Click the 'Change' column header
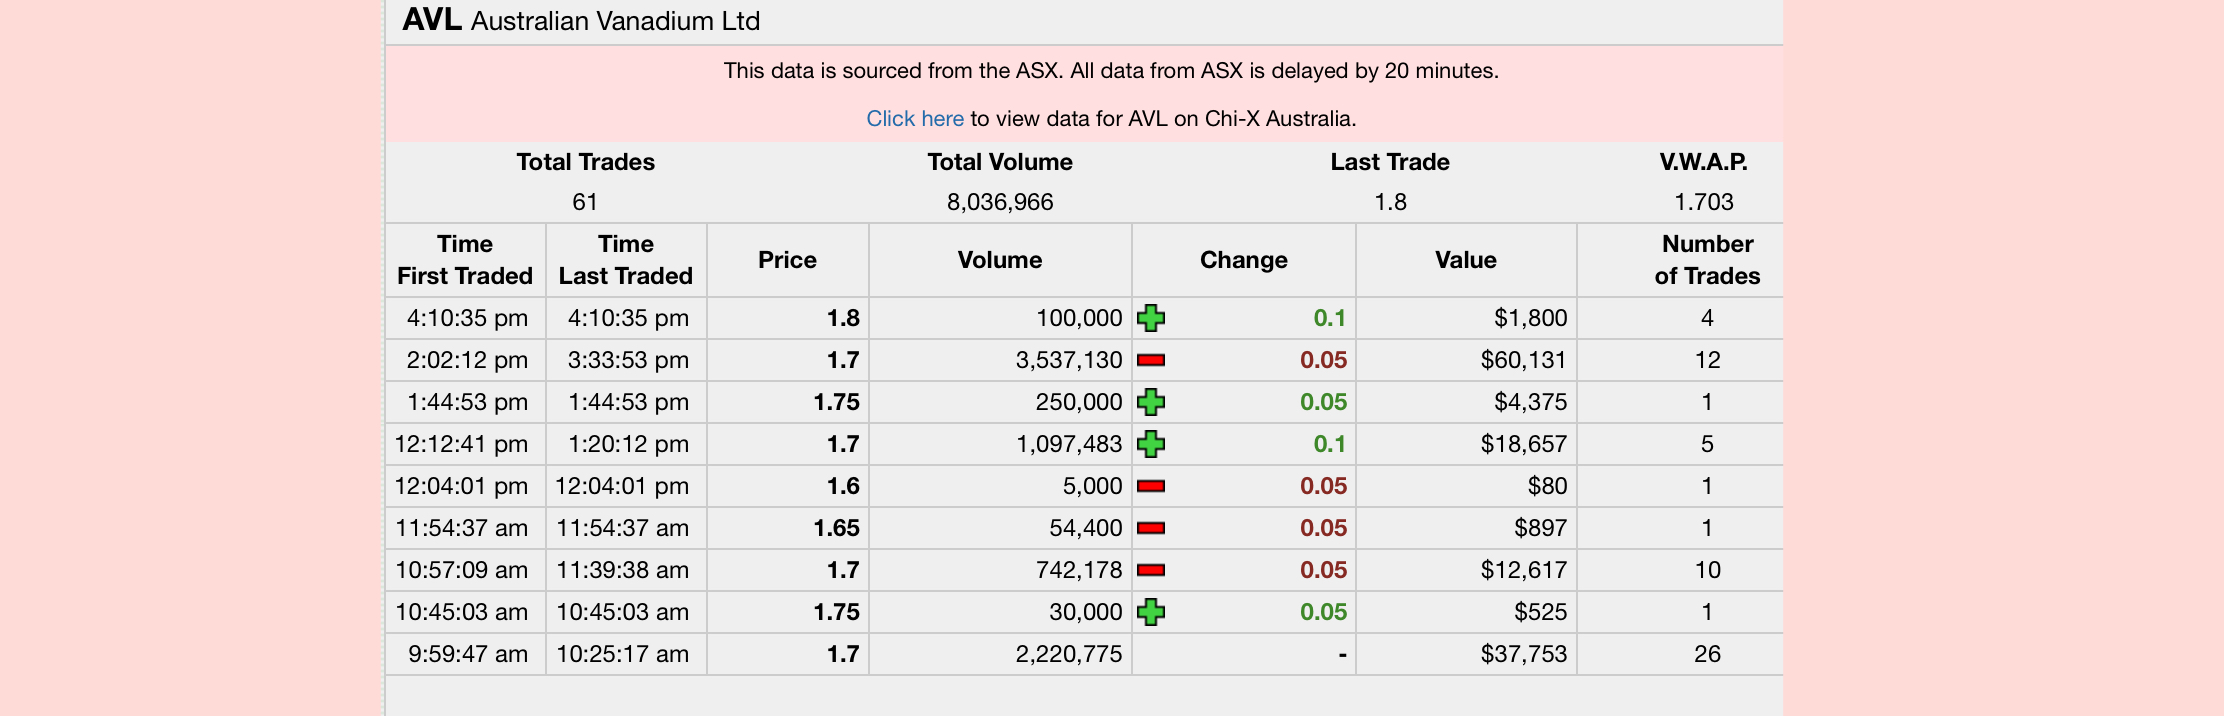Viewport: 2224px width, 716px height. pyautogui.click(x=1244, y=260)
